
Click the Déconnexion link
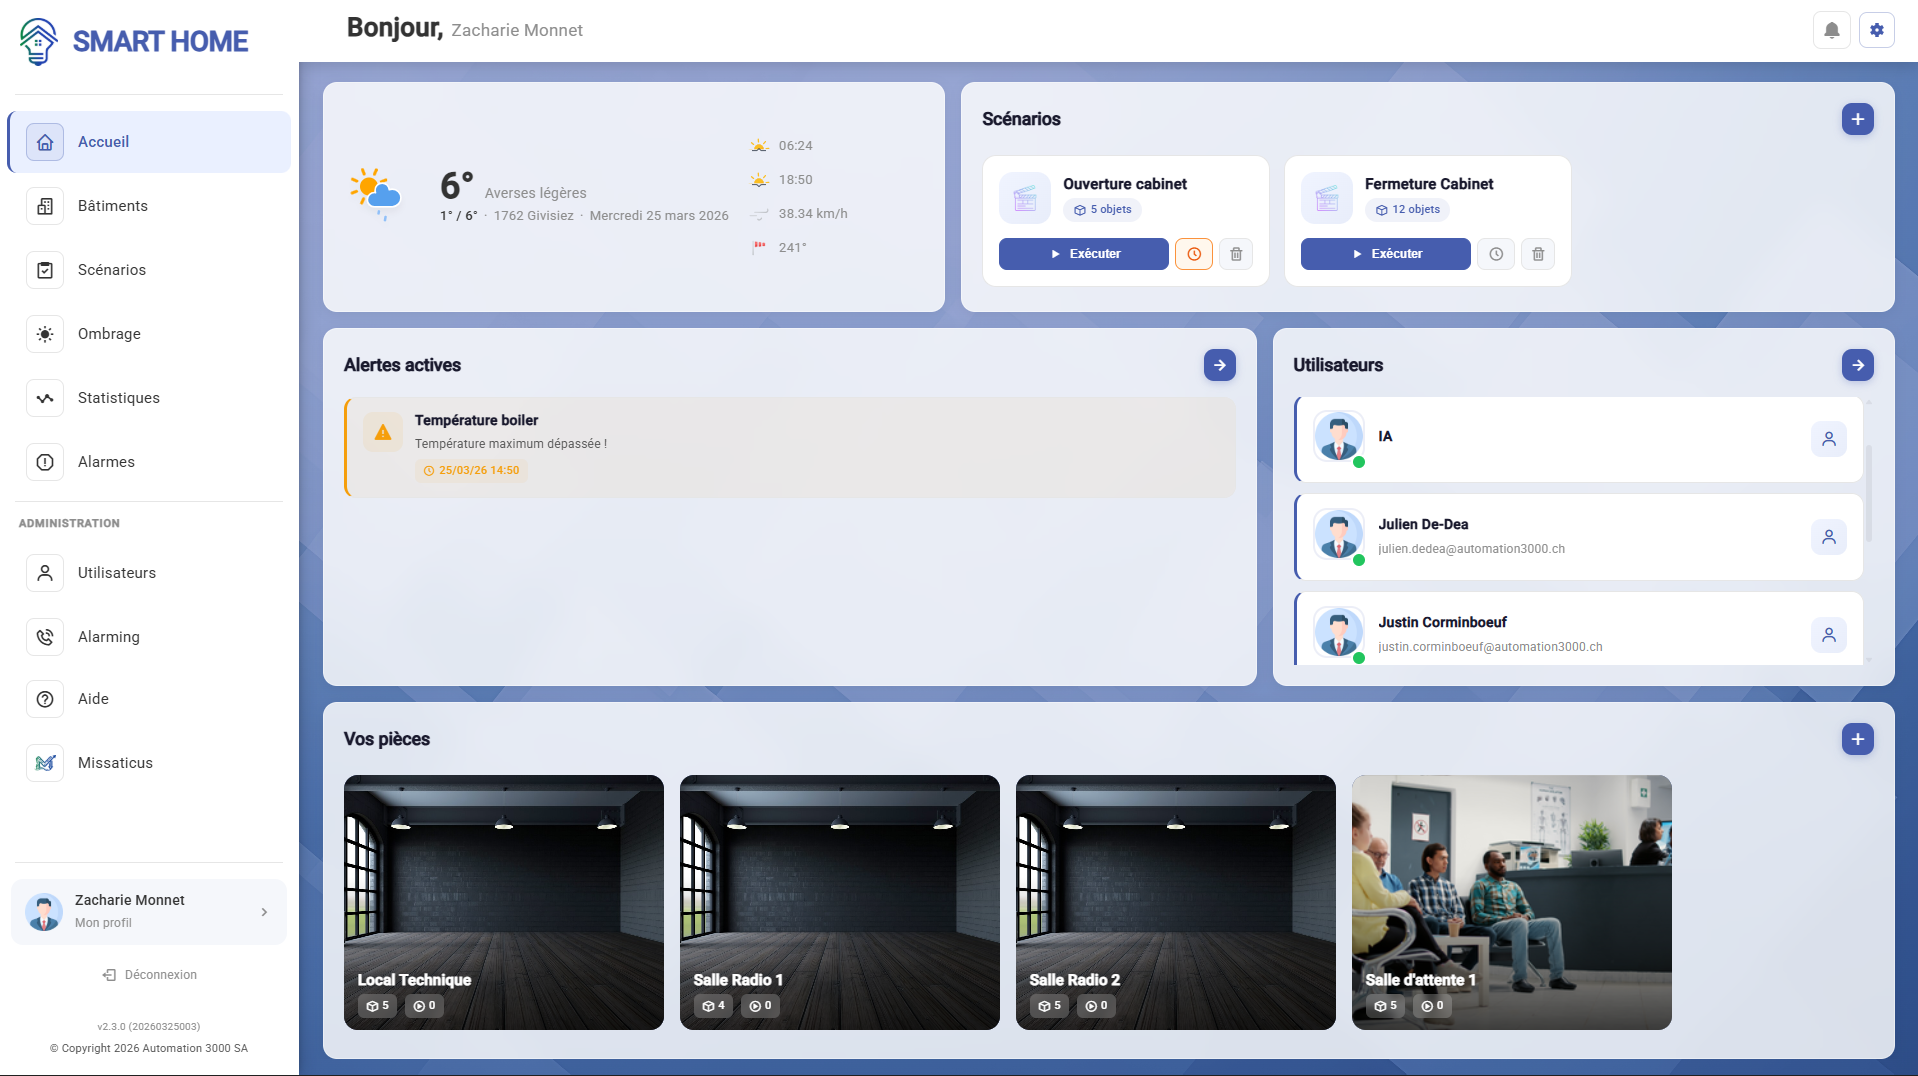click(149, 975)
